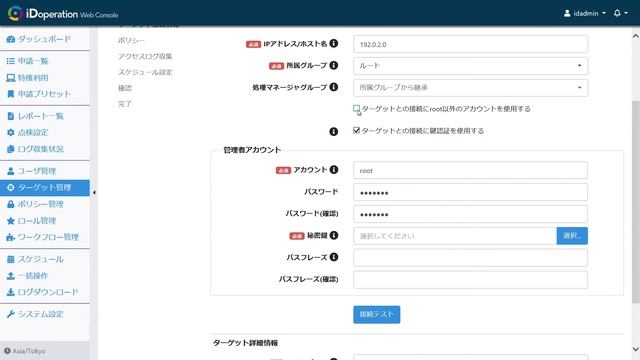The image size is (640, 360).
Task: Click the パスワード input field
Action: (x=470, y=192)
